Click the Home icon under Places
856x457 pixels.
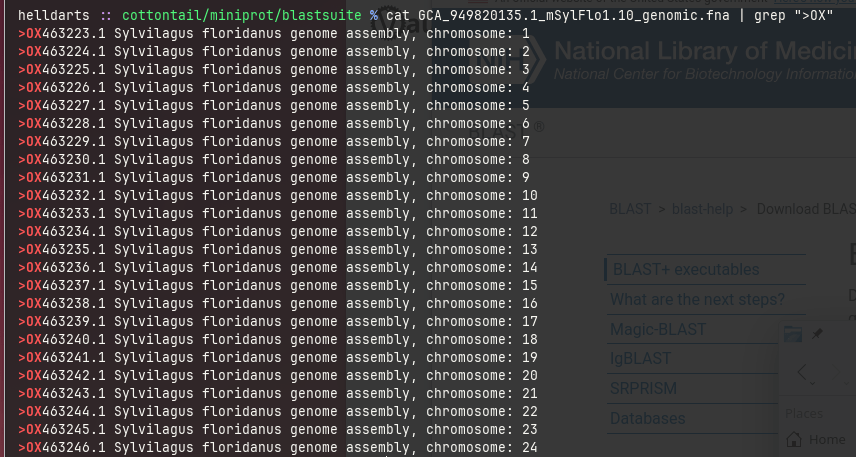click(796, 439)
